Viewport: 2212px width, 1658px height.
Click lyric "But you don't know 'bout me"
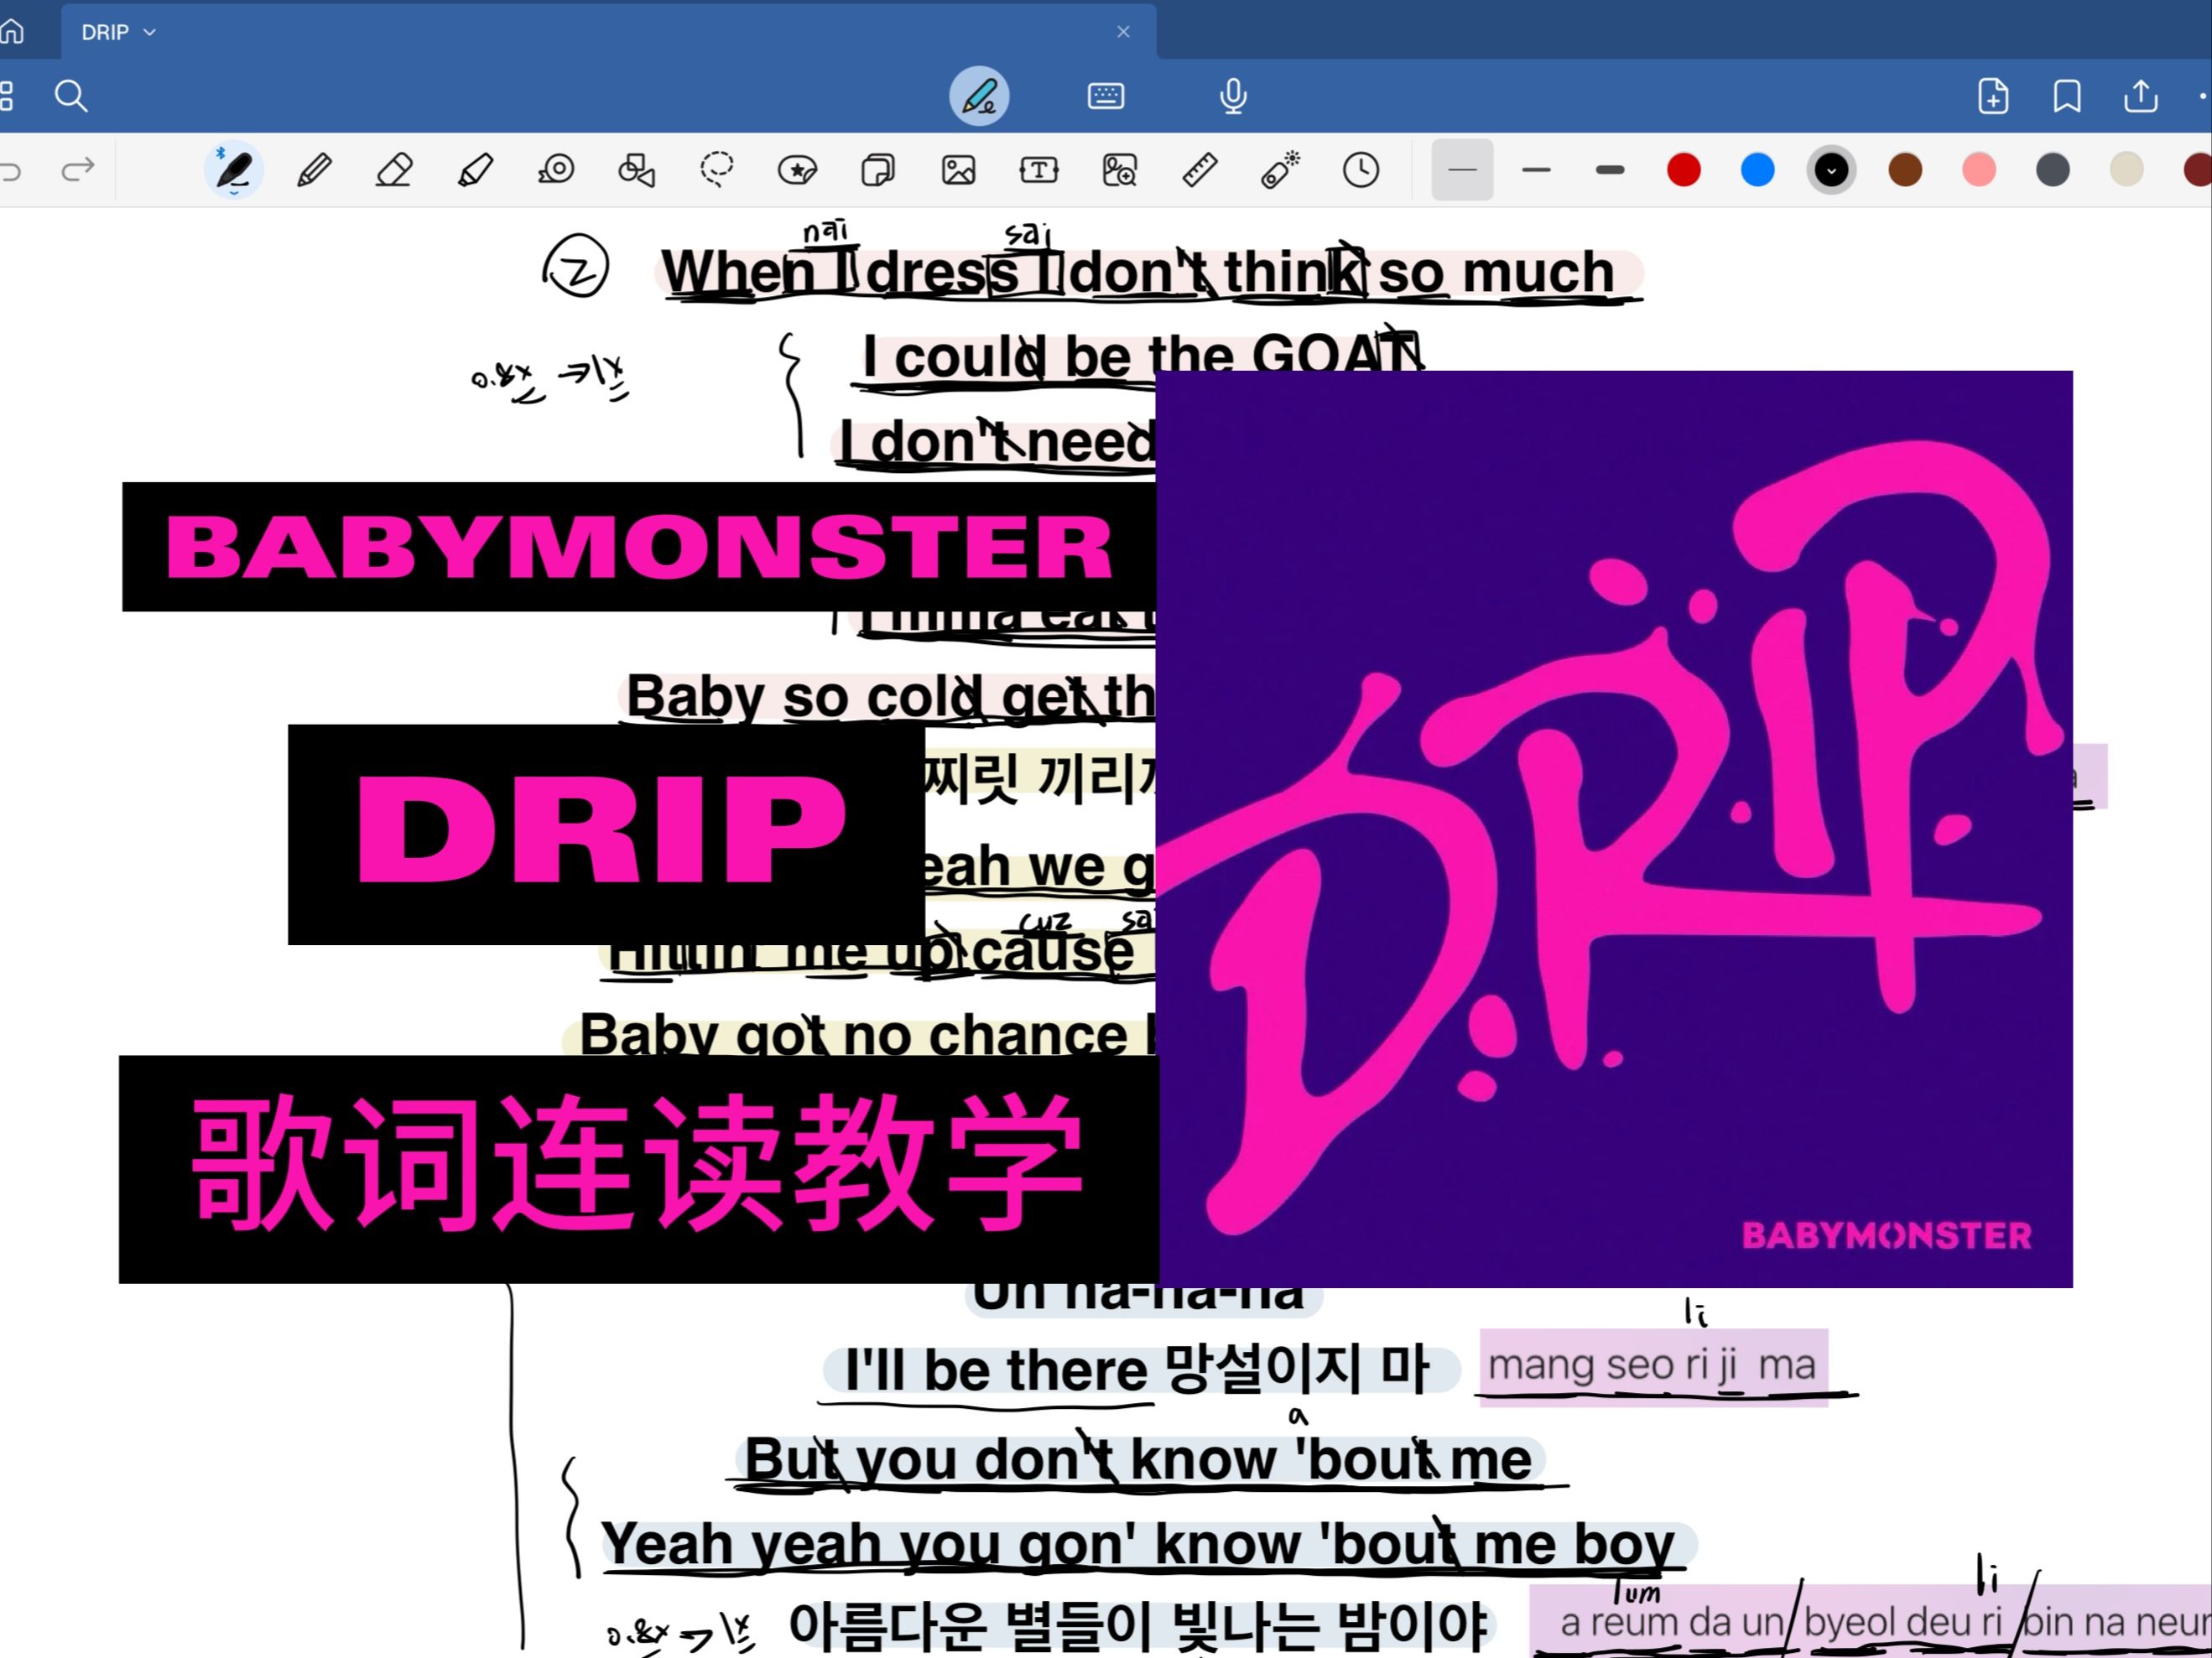[x=1138, y=1459]
